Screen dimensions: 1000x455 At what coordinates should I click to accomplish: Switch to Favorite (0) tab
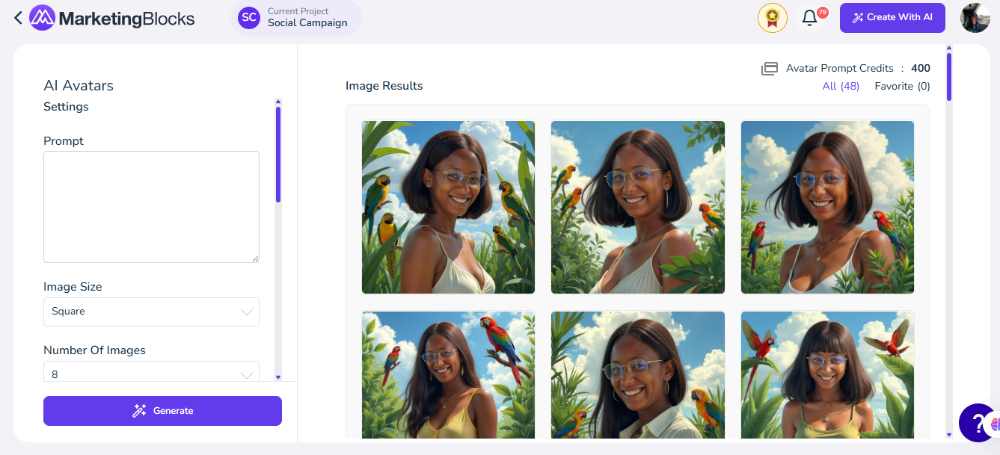(x=902, y=86)
